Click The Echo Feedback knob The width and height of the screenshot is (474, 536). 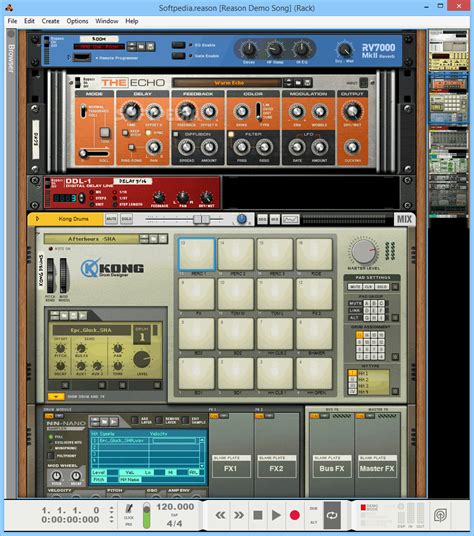coord(186,111)
